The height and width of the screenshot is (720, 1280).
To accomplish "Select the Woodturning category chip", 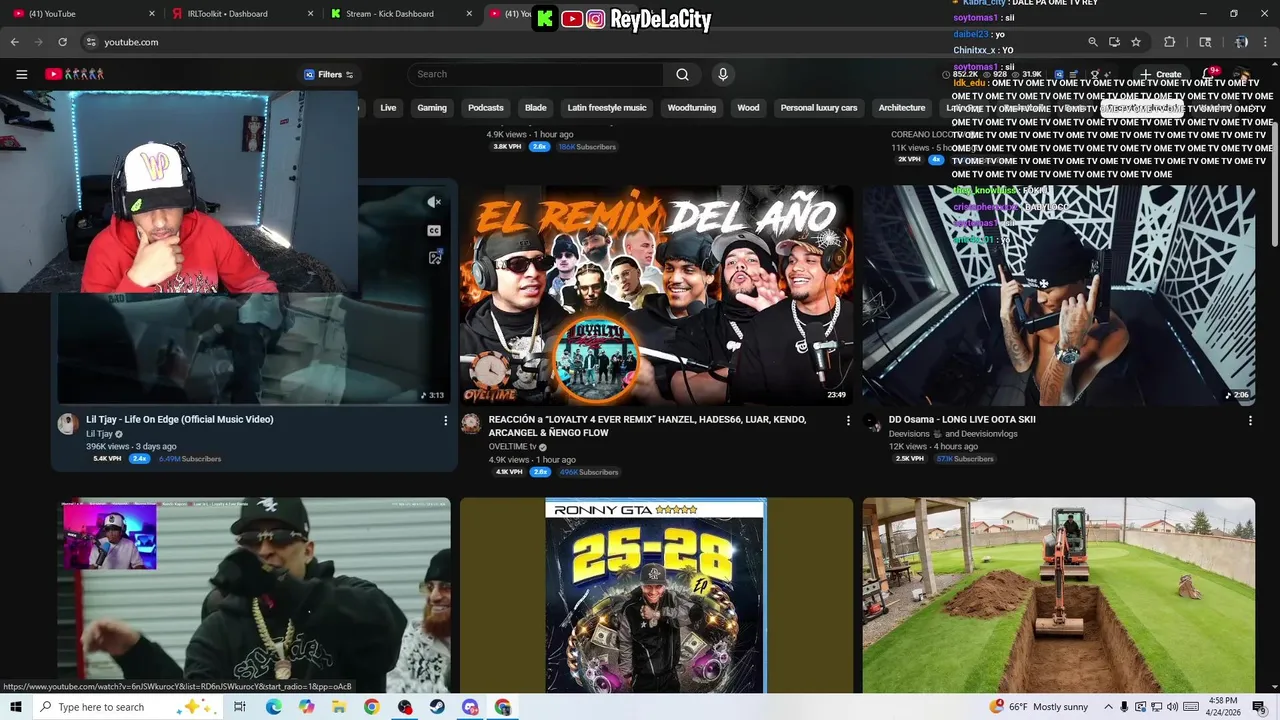I will tap(692, 108).
